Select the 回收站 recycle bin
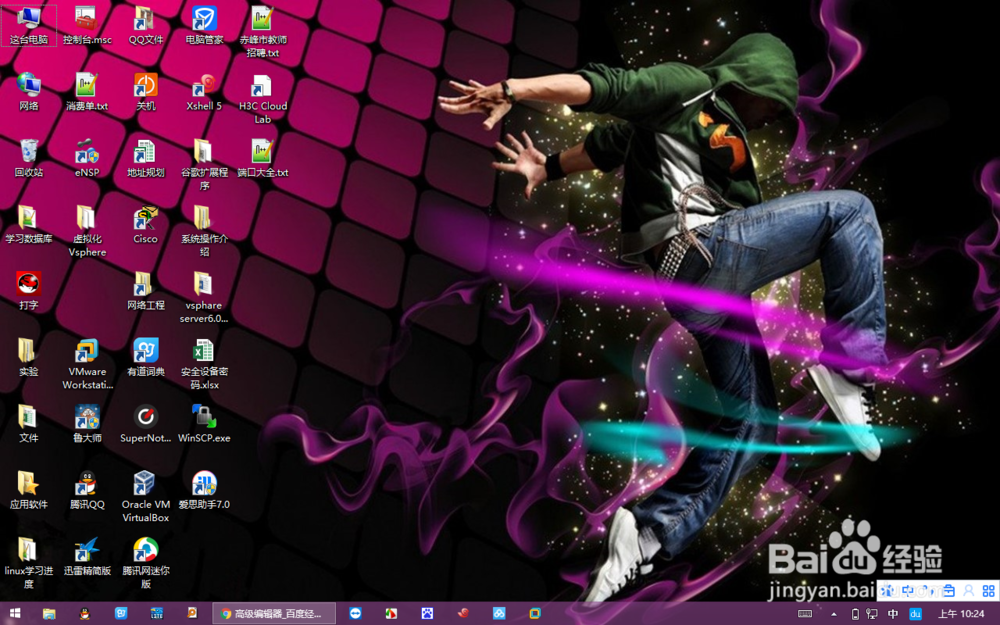This screenshot has height=625, width=1000. click(29, 158)
